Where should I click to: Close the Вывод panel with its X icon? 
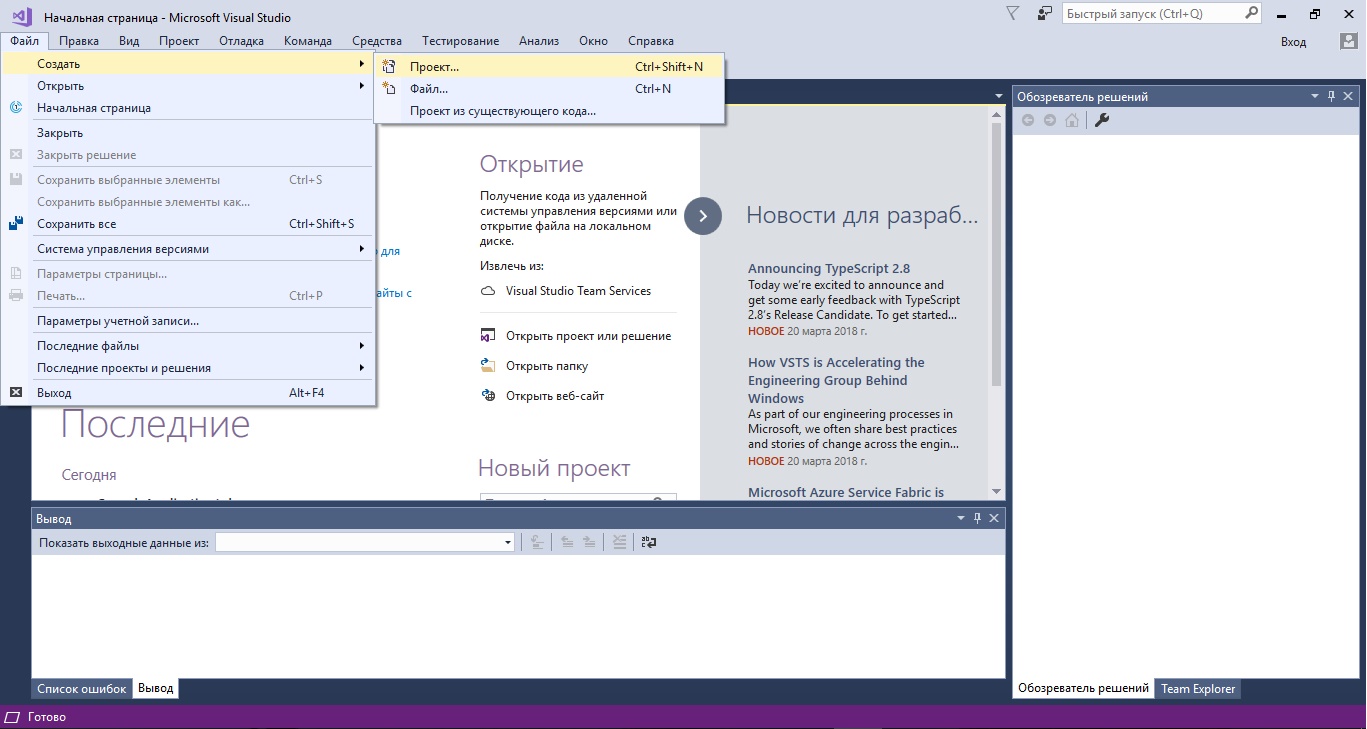[x=994, y=519]
